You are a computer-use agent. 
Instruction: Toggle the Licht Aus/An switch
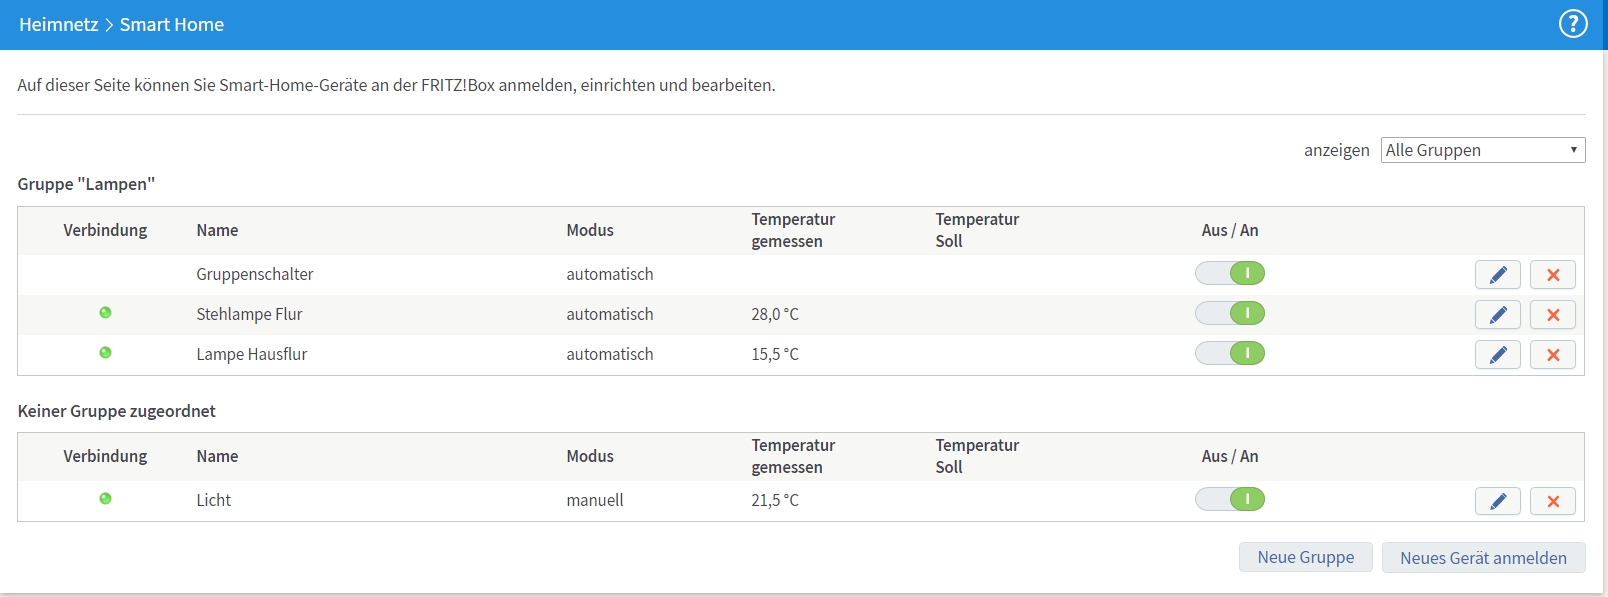click(1230, 499)
